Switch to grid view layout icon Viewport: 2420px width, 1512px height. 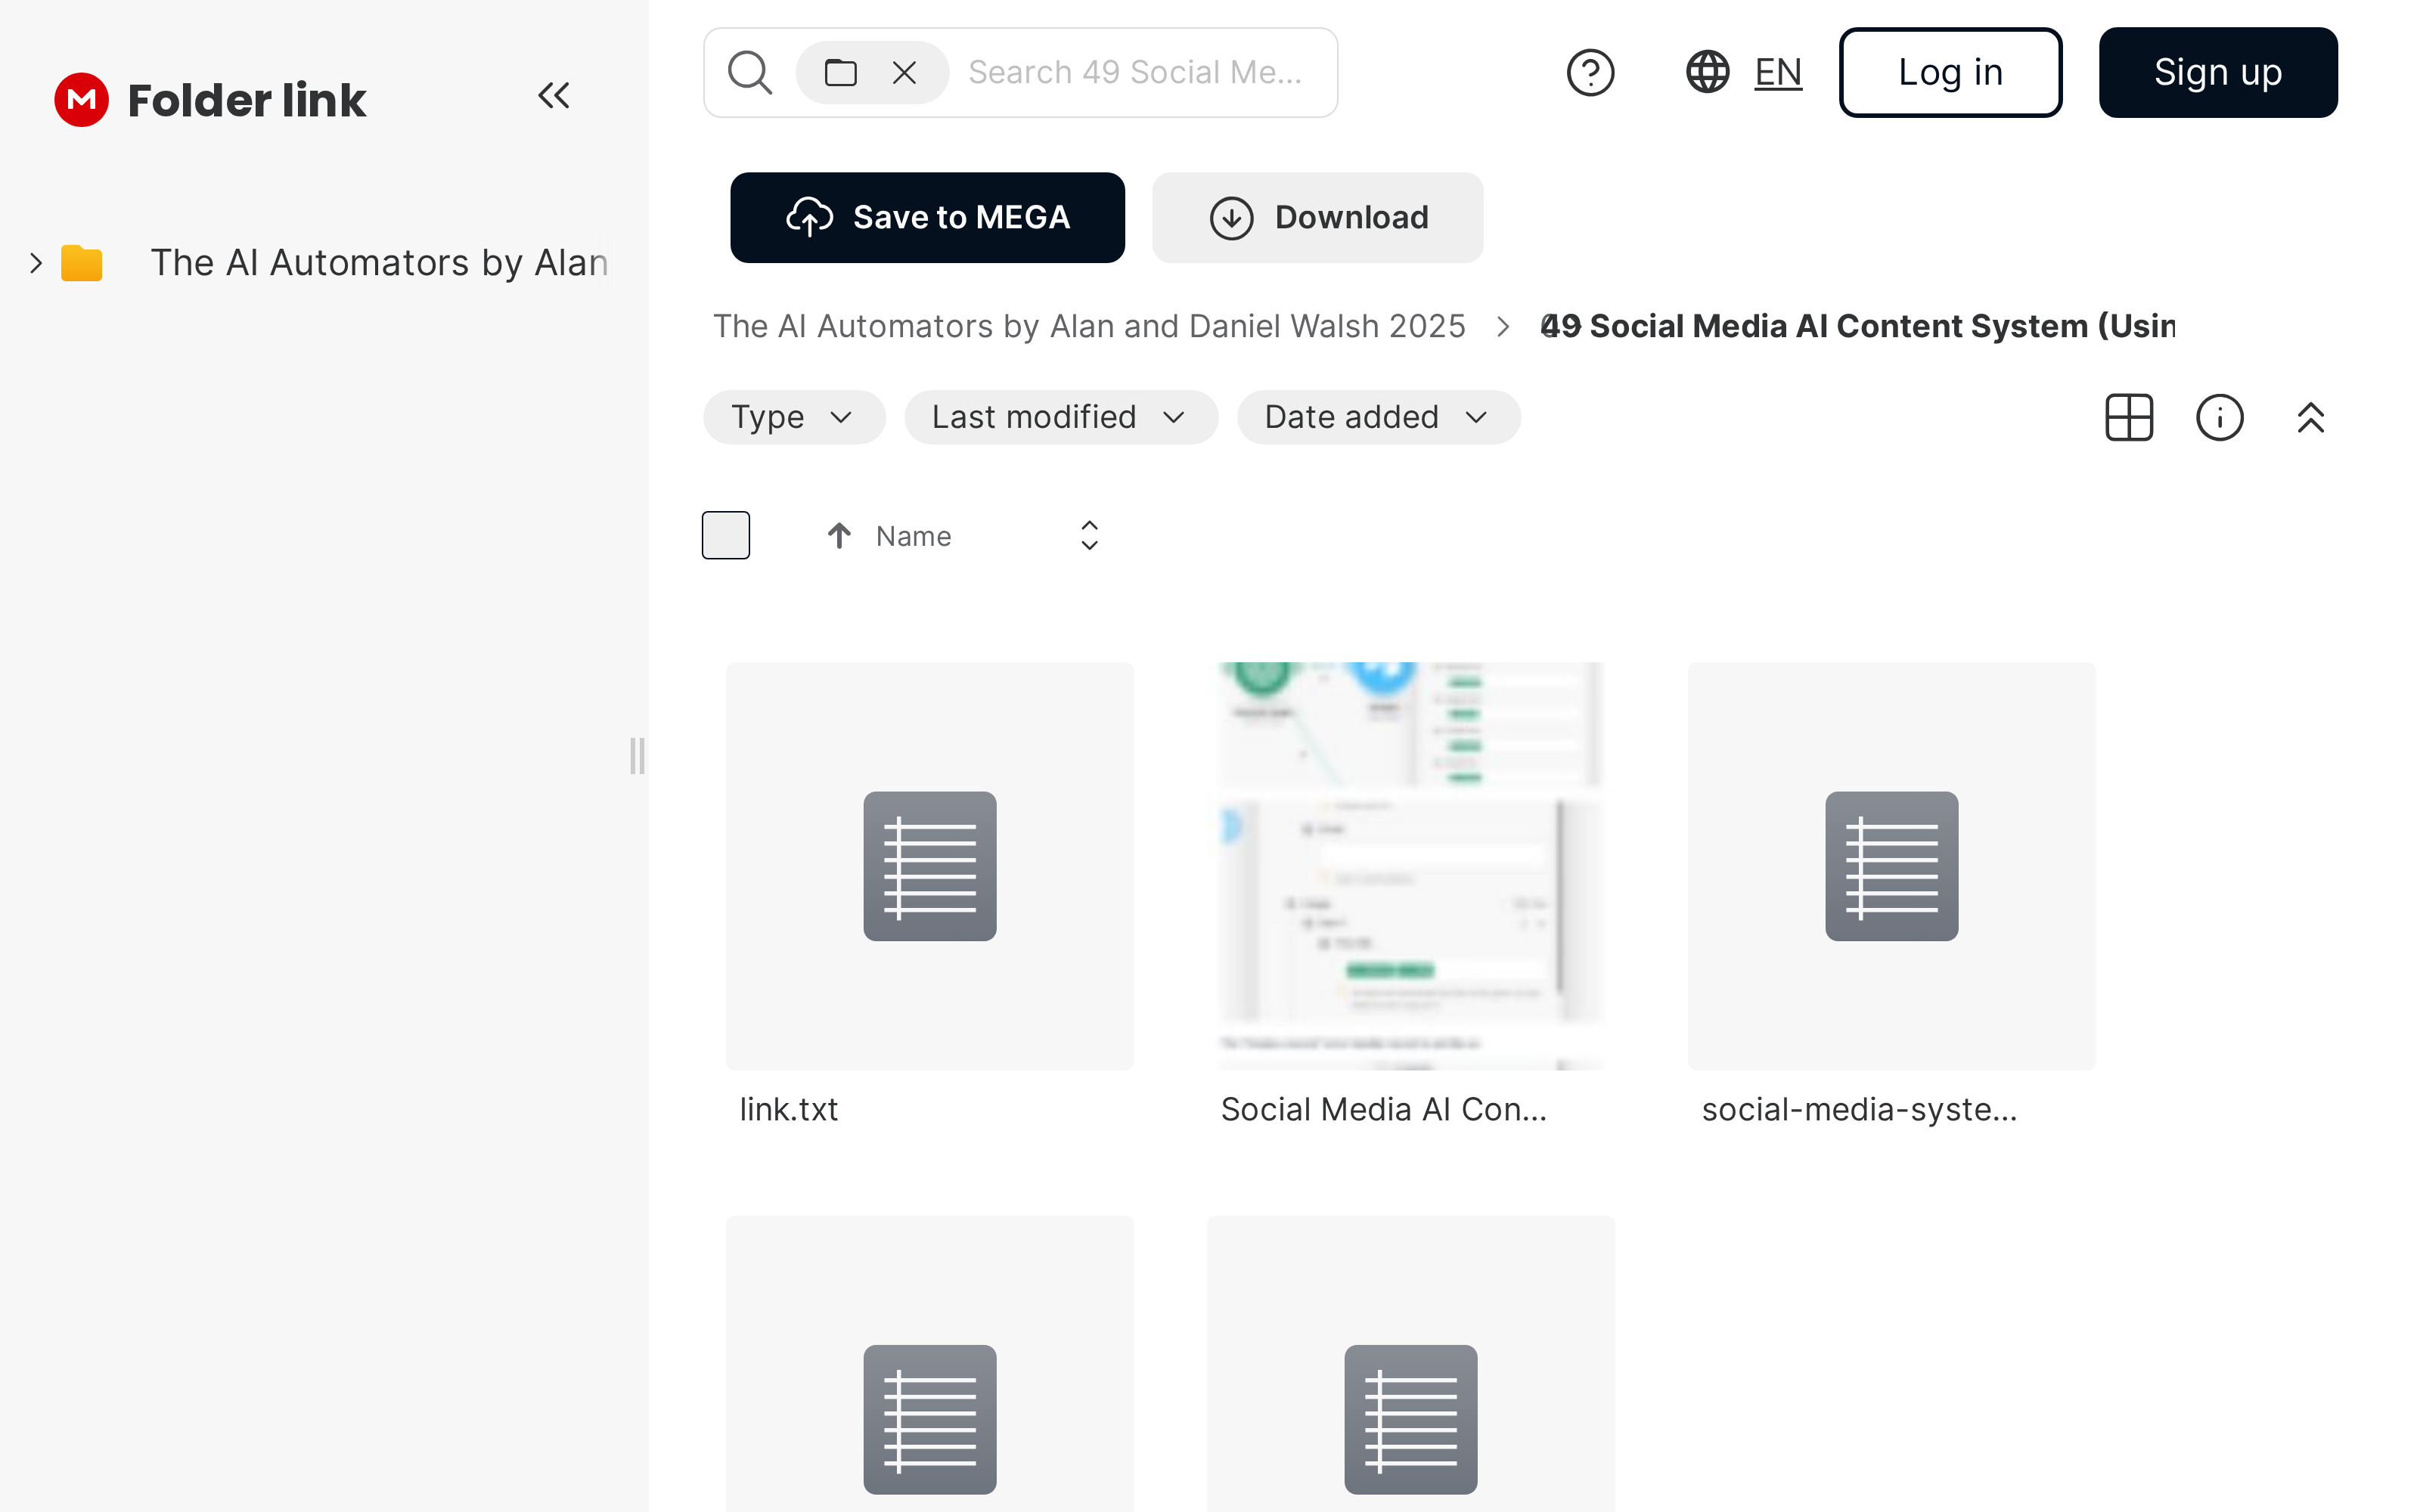click(2129, 417)
